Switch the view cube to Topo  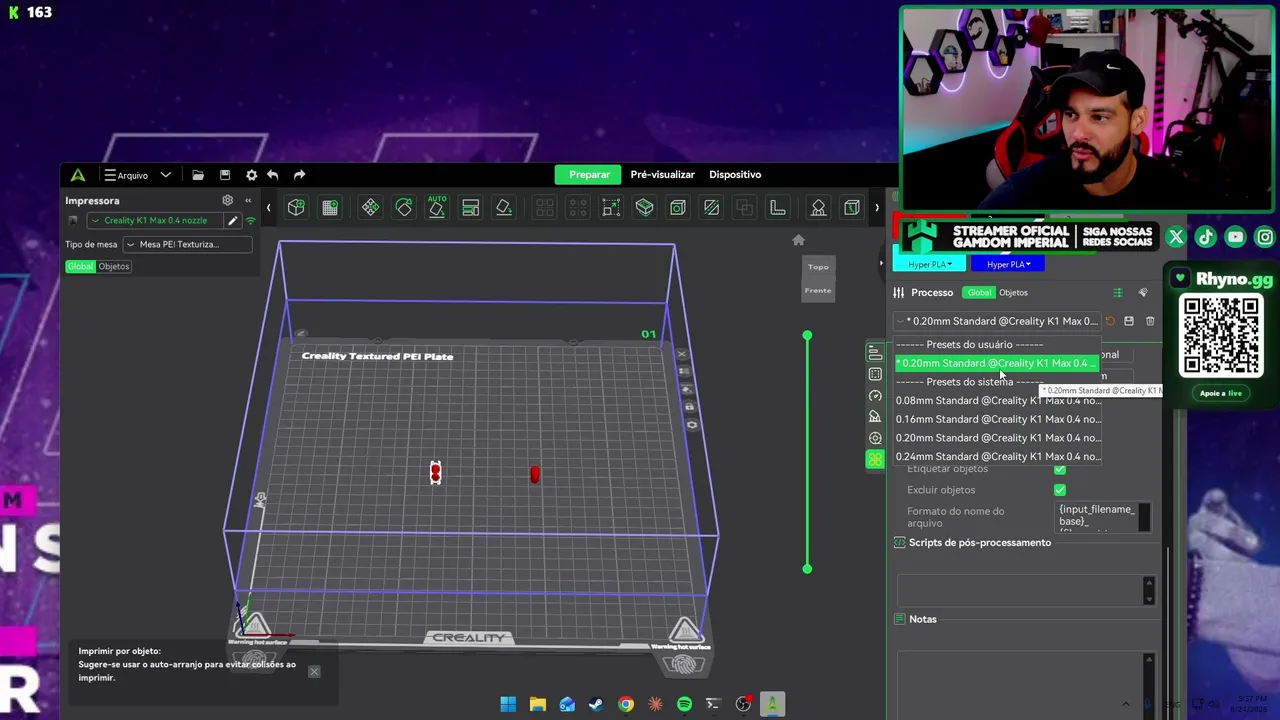click(x=818, y=267)
